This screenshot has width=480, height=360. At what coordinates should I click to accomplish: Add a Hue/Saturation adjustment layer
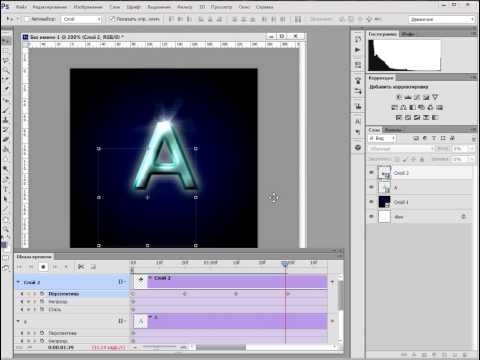(394, 107)
